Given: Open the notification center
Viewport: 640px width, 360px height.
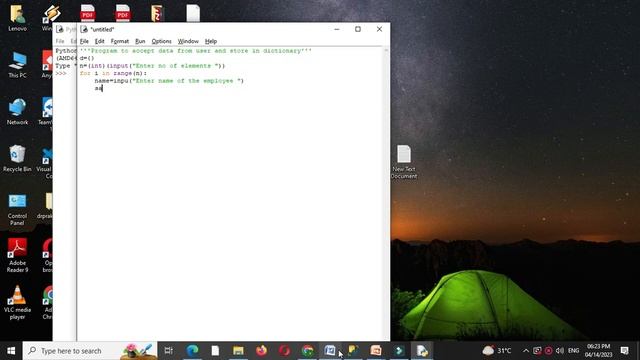Looking at the screenshot, I should pos(624,351).
